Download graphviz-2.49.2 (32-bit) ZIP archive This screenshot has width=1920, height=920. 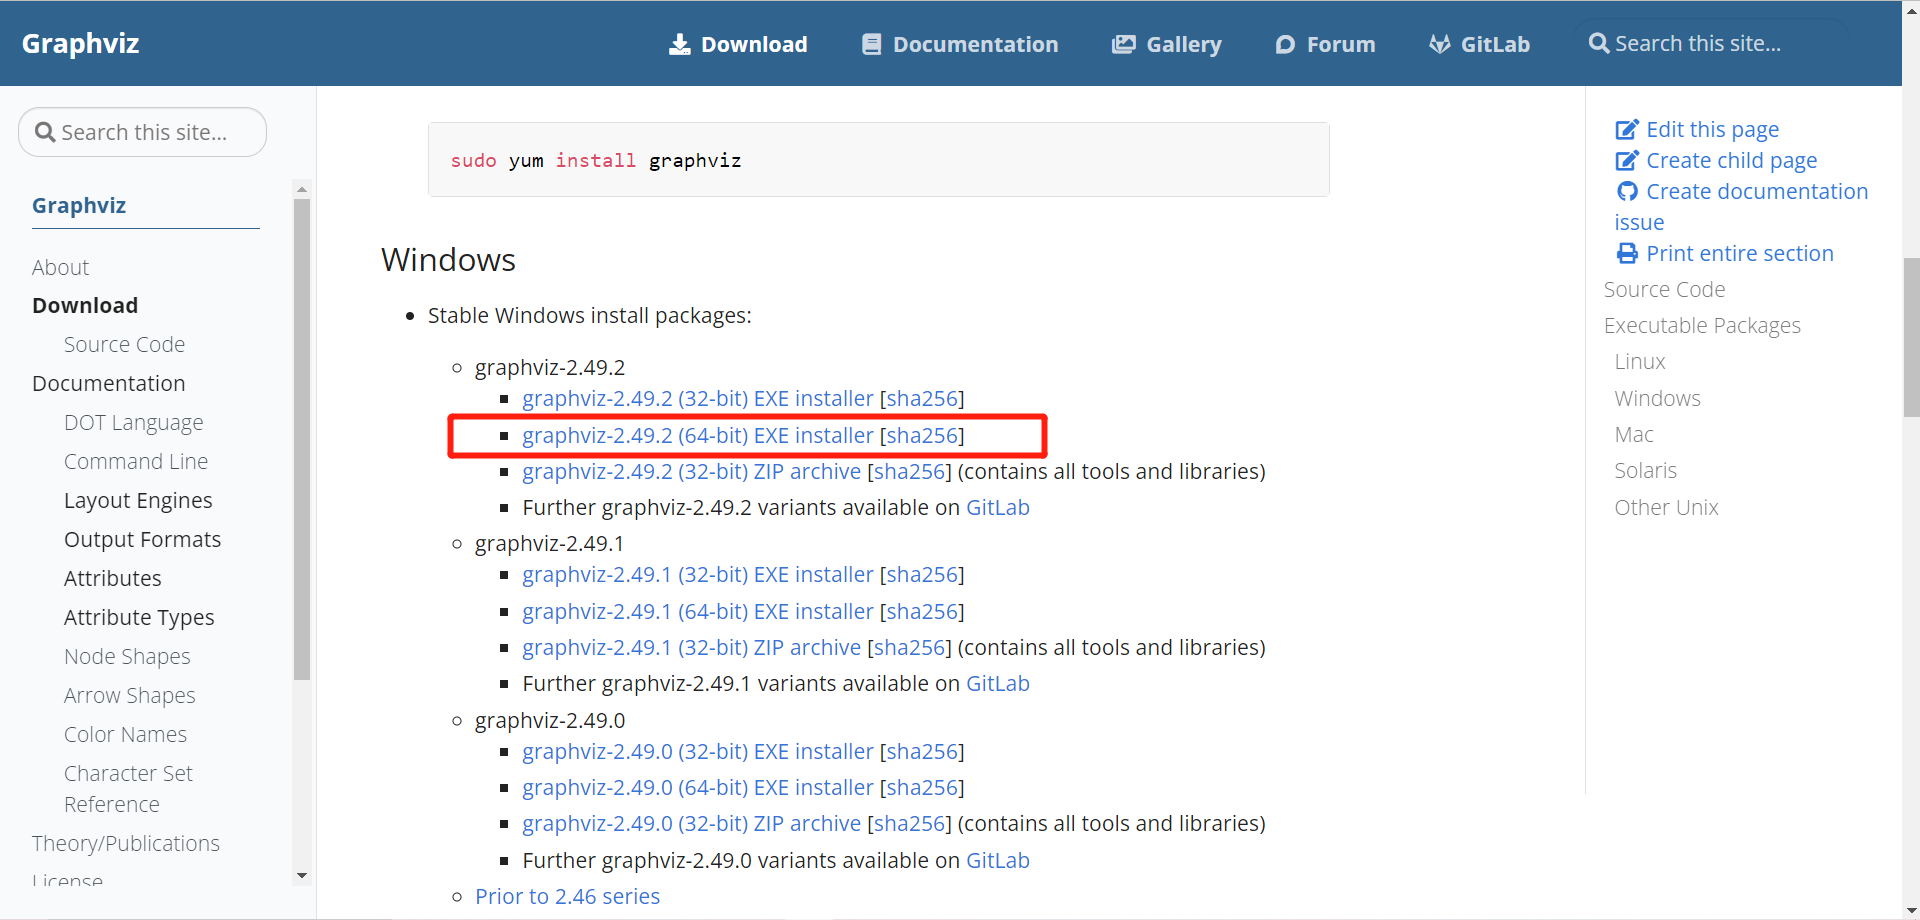(691, 471)
